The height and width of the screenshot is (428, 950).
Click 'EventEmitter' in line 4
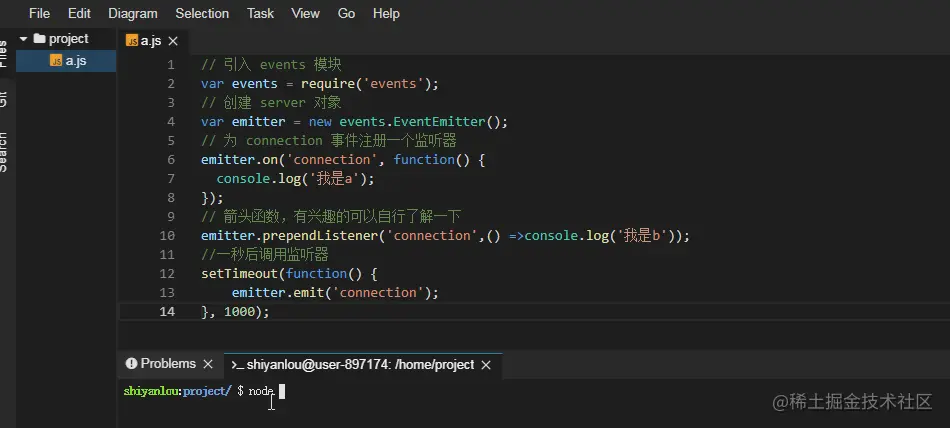coord(440,122)
